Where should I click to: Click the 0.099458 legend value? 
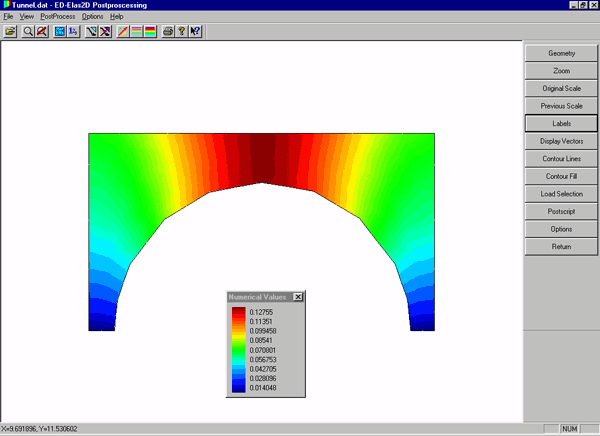click(x=262, y=331)
